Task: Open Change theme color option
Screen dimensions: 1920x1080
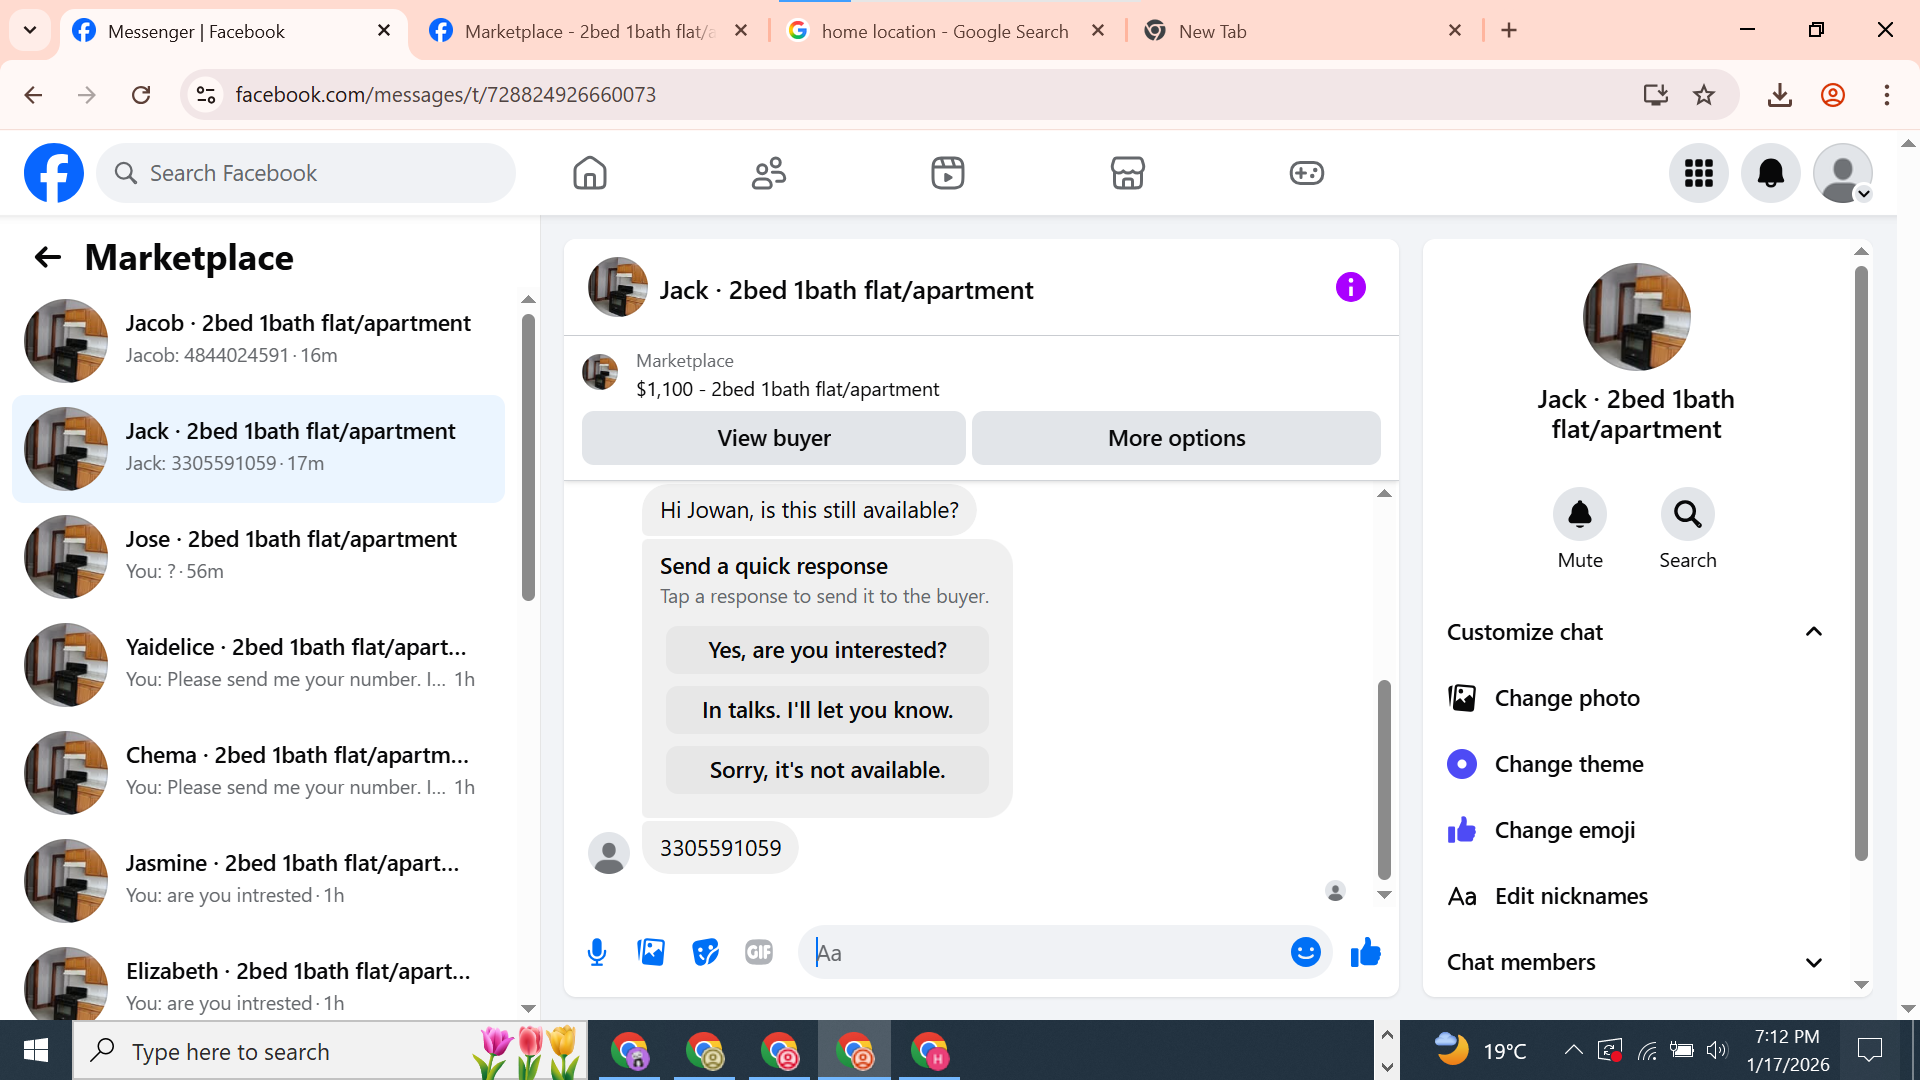Action: click(1568, 764)
